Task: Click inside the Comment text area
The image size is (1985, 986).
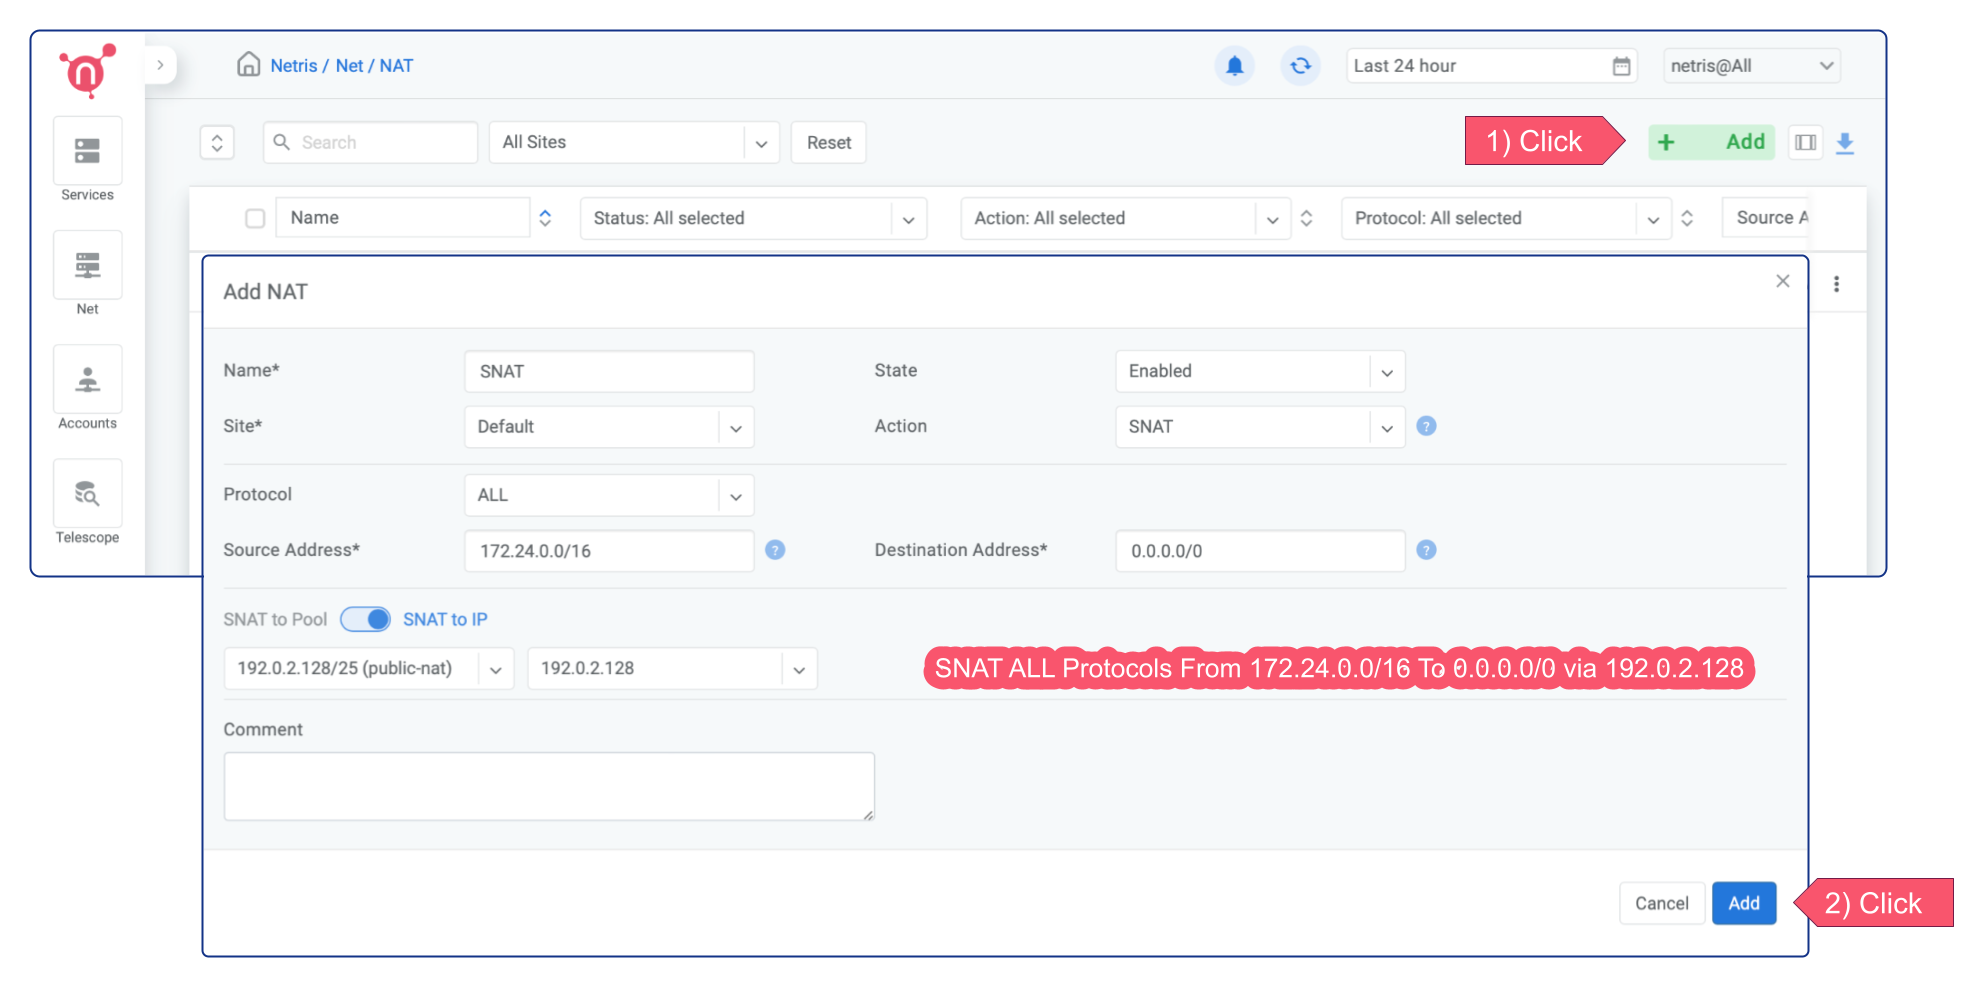Action: [548, 786]
